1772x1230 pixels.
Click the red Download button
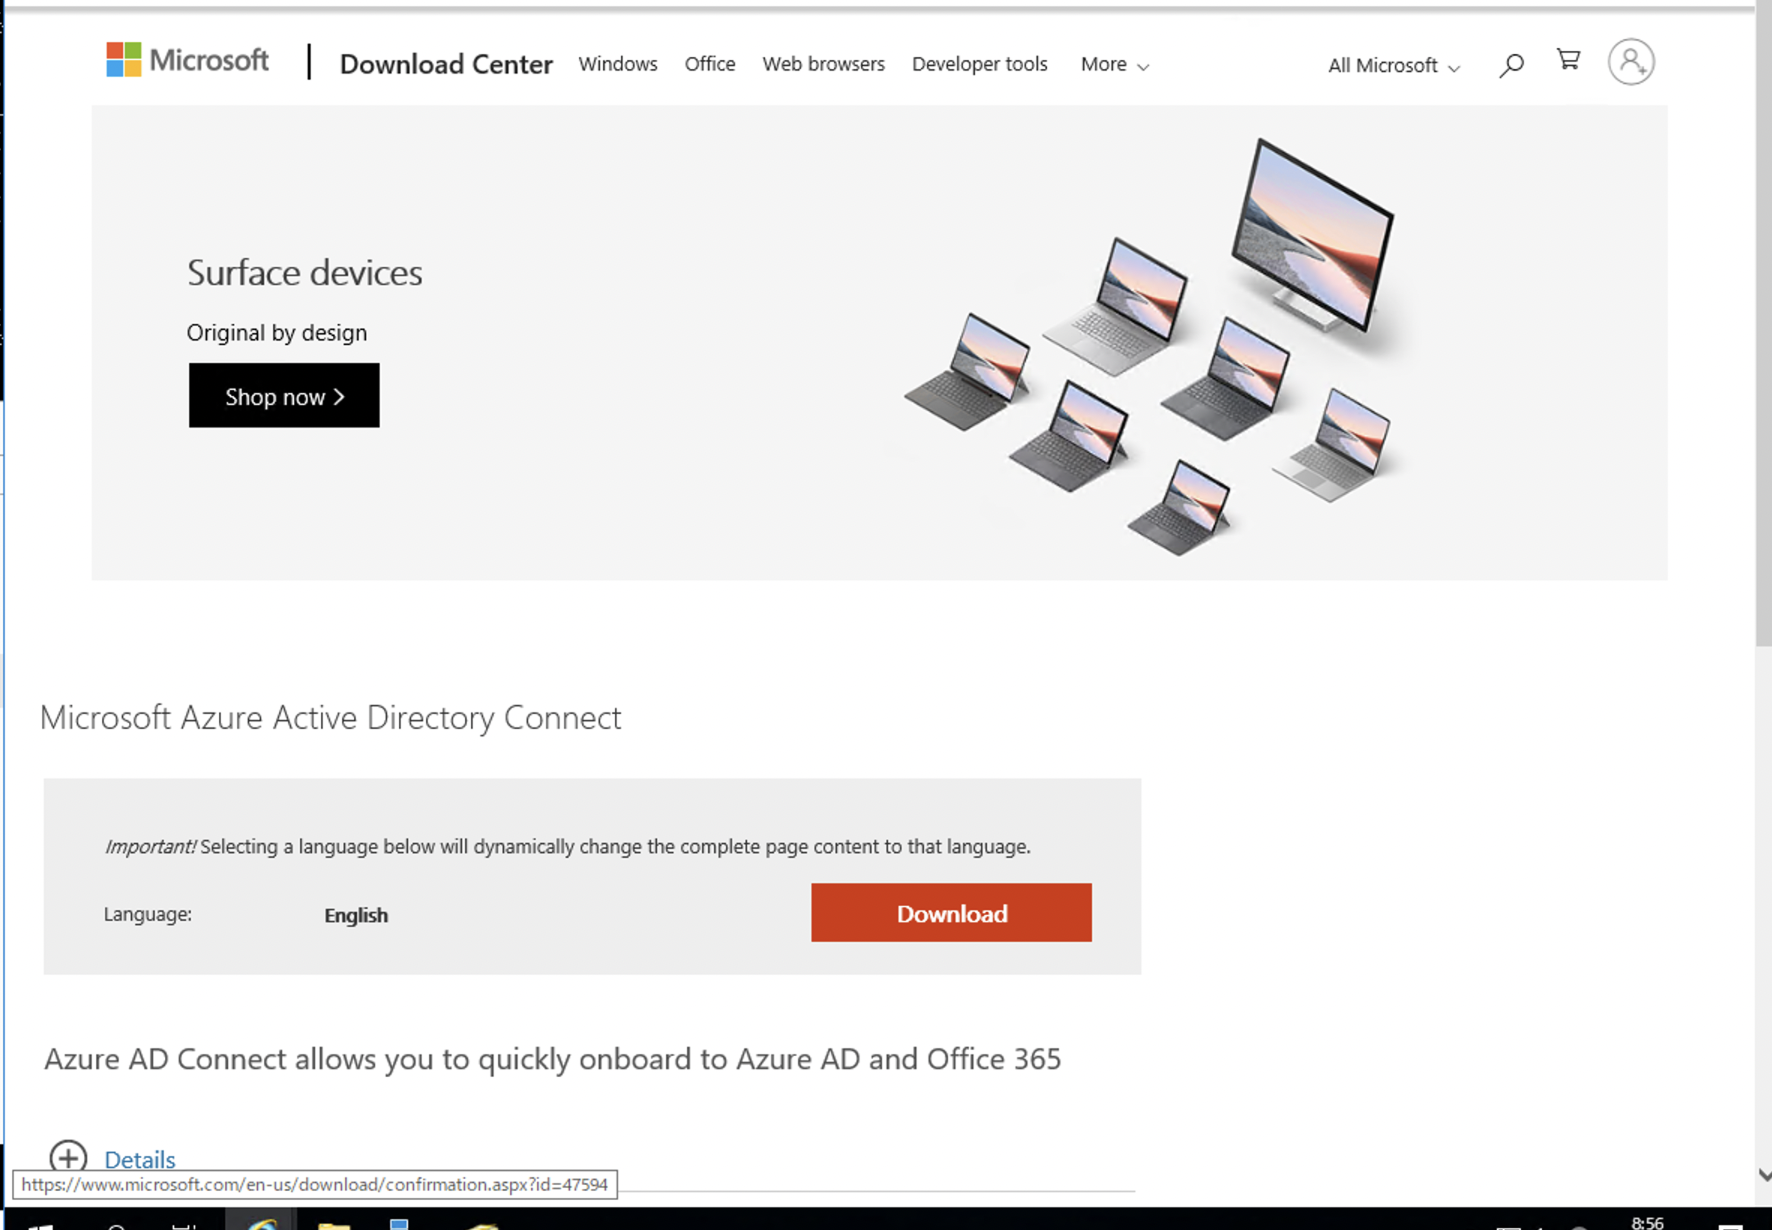coord(951,912)
